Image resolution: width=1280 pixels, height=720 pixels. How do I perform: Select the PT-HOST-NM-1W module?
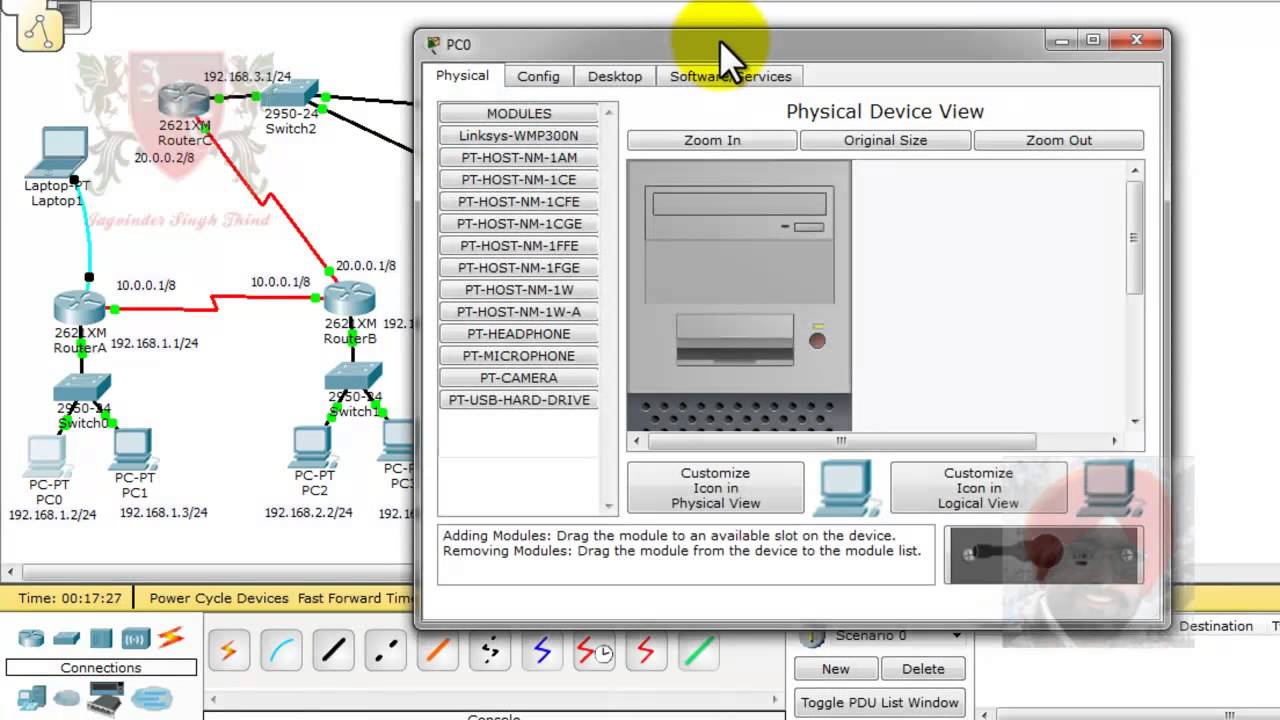[x=519, y=289]
